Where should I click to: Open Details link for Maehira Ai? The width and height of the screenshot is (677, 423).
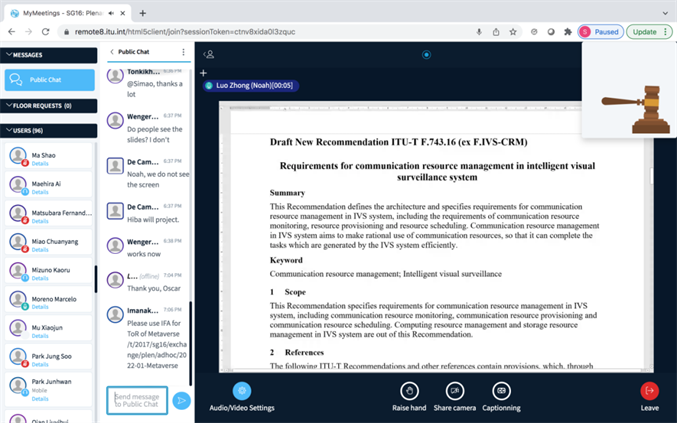pos(40,192)
